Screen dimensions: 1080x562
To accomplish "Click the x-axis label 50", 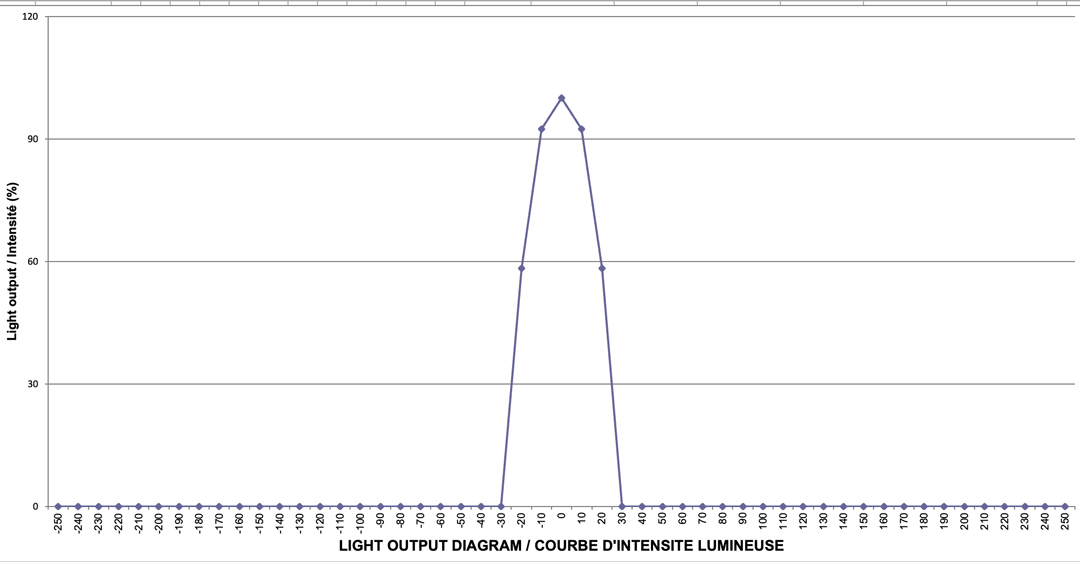I will [x=662, y=519].
